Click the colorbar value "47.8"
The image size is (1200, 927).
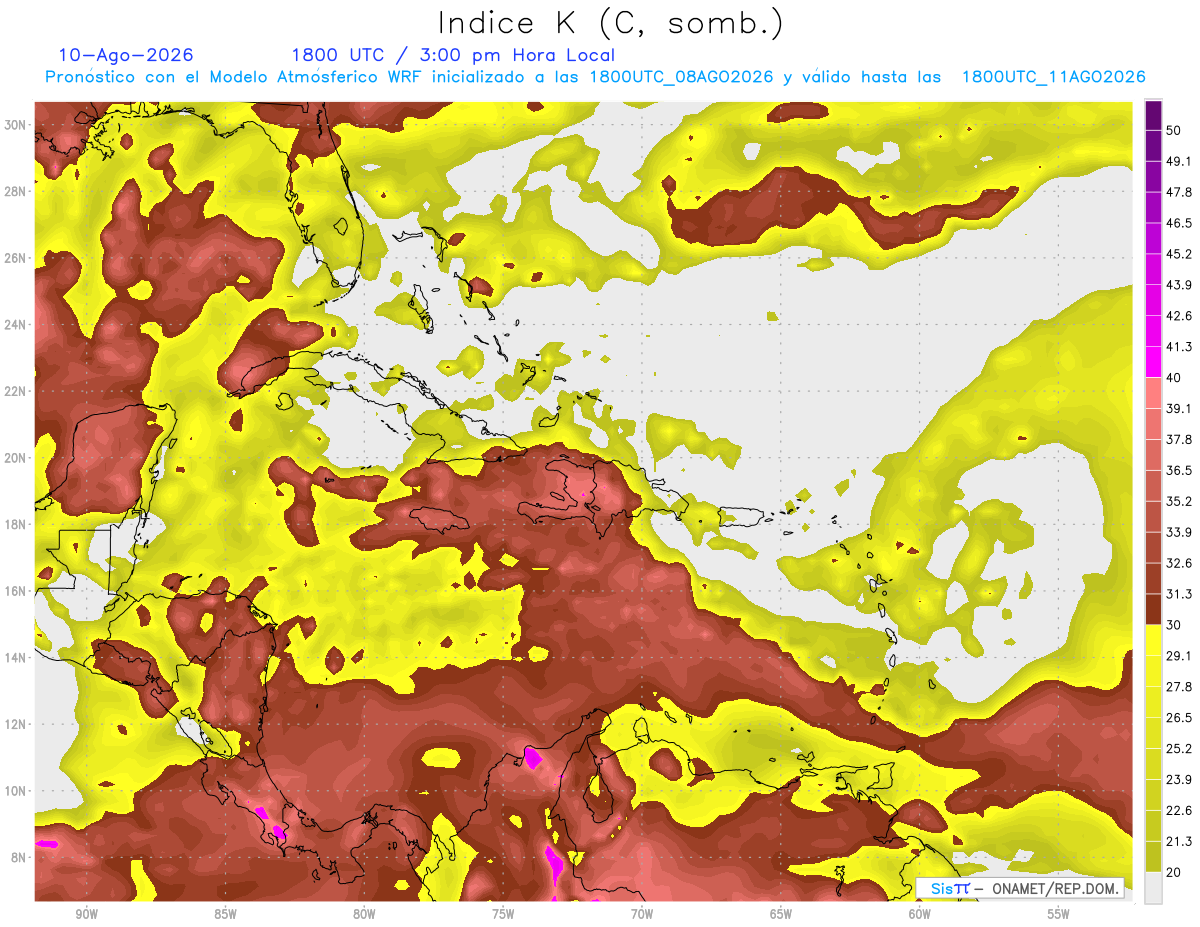tap(1179, 192)
